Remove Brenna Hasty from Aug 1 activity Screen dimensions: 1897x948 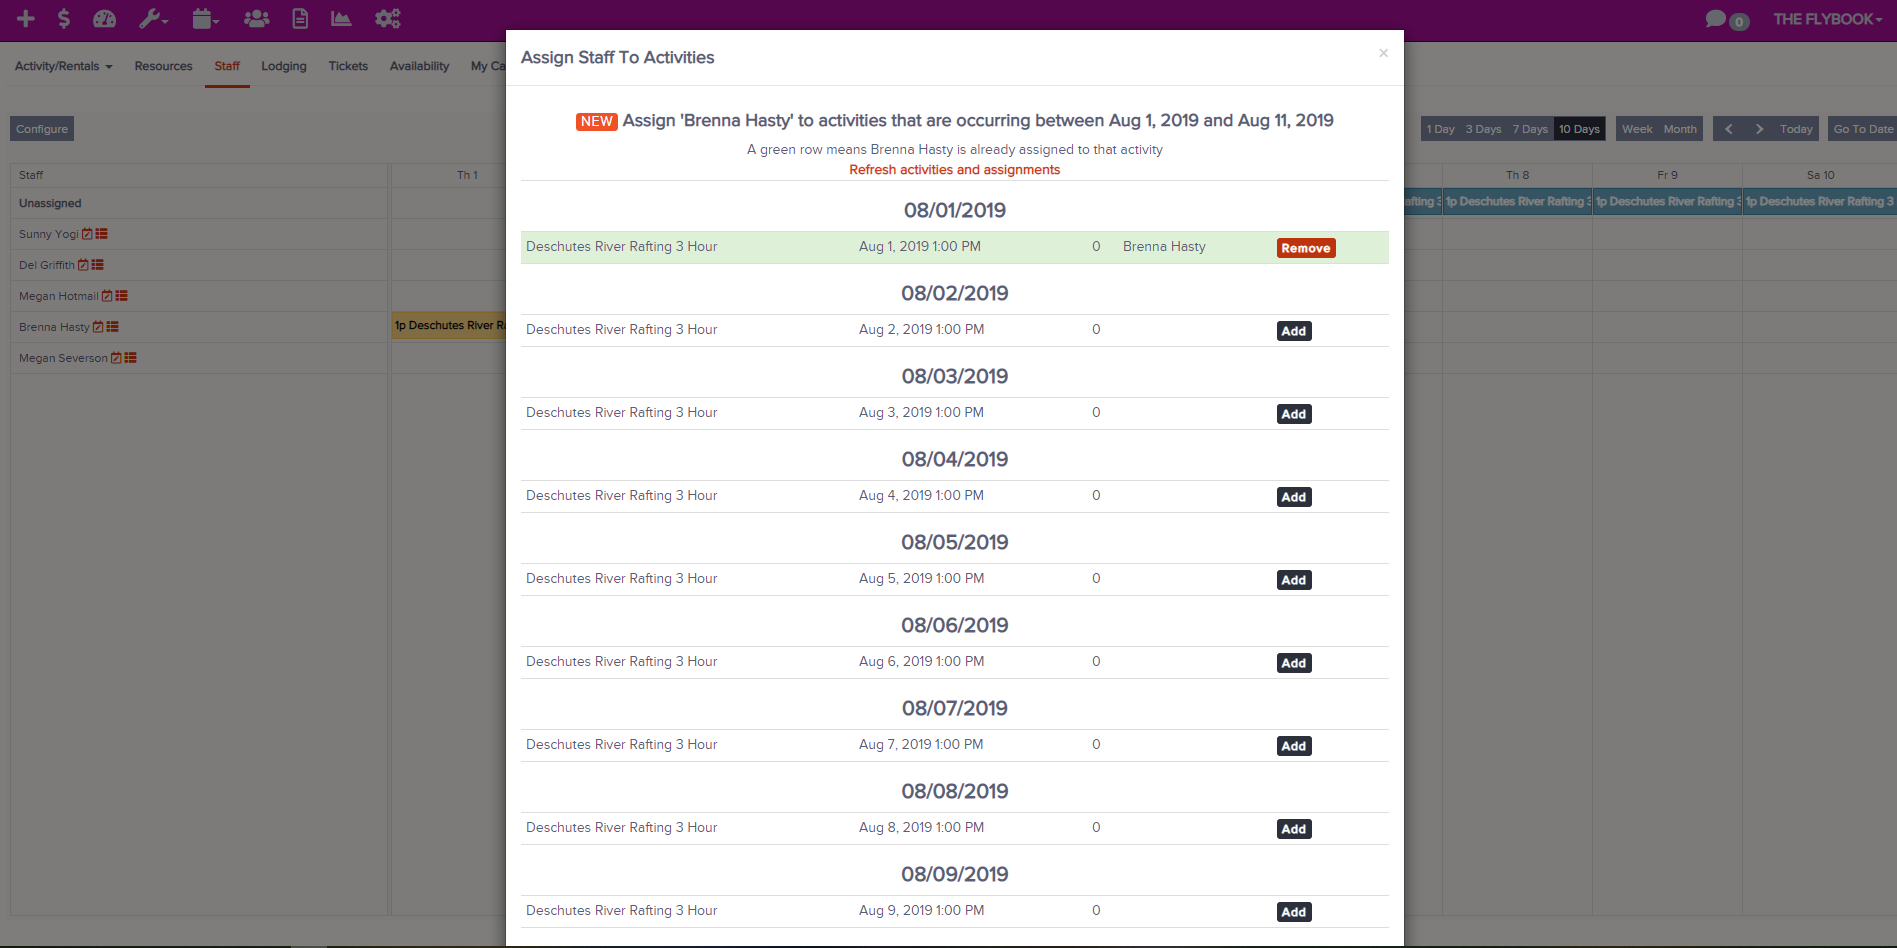click(x=1306, y=248)
